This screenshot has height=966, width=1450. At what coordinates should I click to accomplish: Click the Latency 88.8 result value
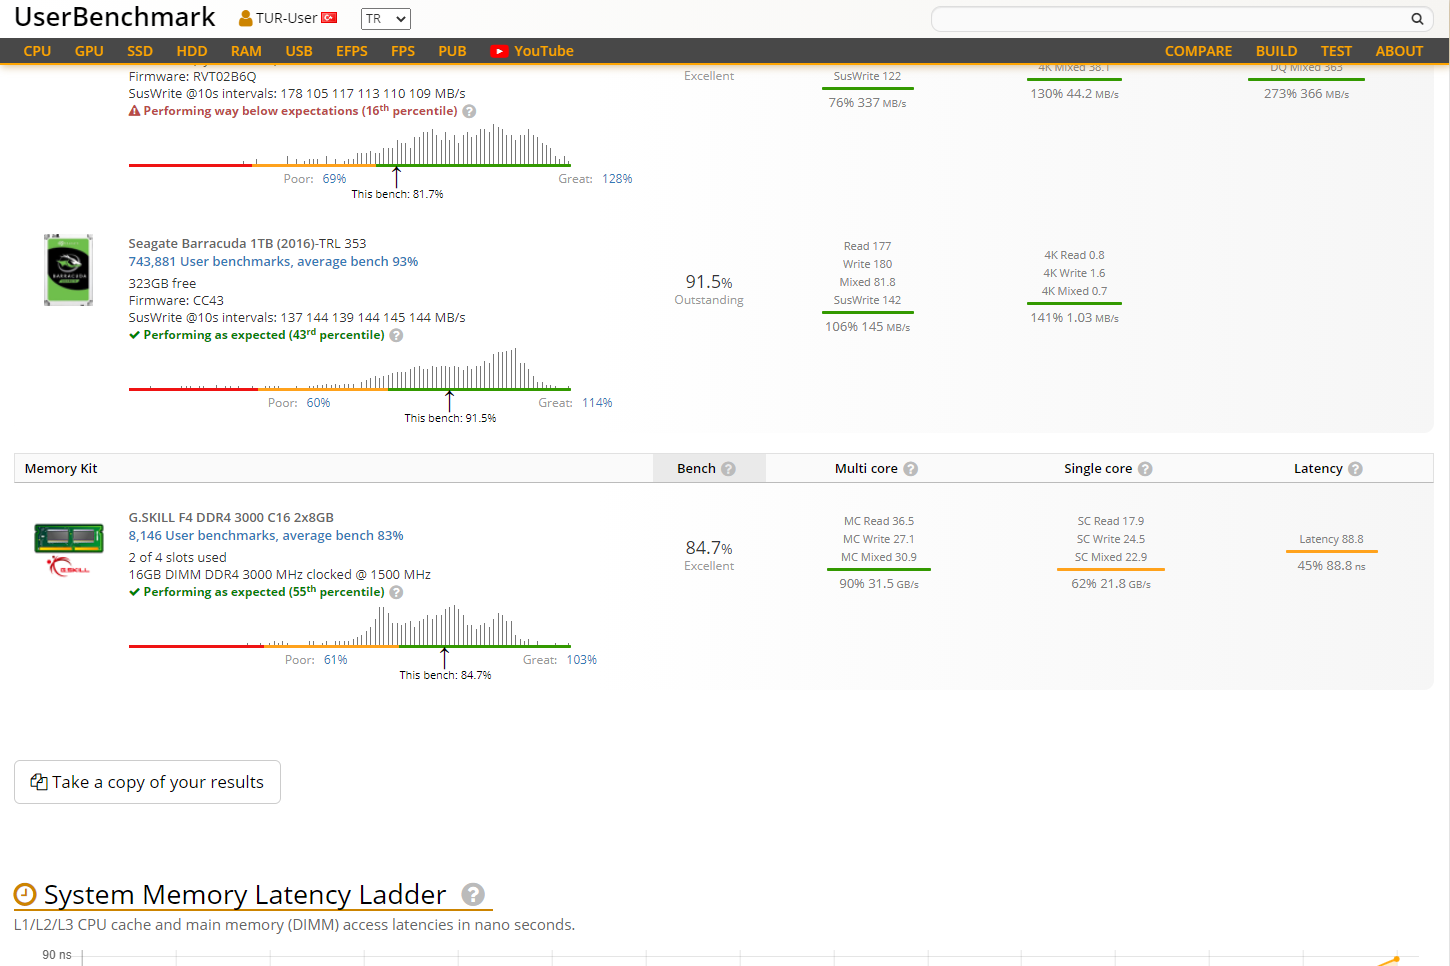(x=1331, y=539)
